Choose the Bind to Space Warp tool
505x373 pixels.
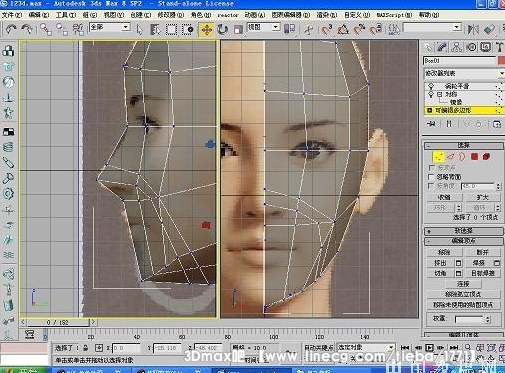click(78, 29)
